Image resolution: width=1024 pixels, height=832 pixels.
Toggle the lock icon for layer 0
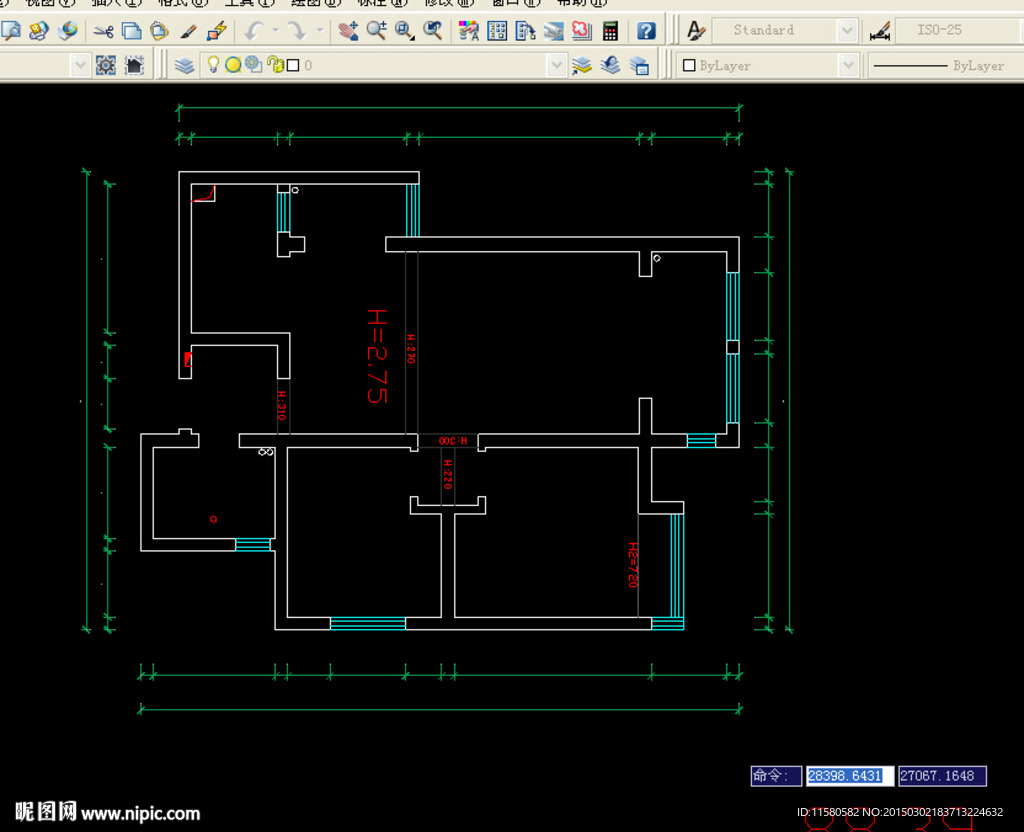[275, 66]
